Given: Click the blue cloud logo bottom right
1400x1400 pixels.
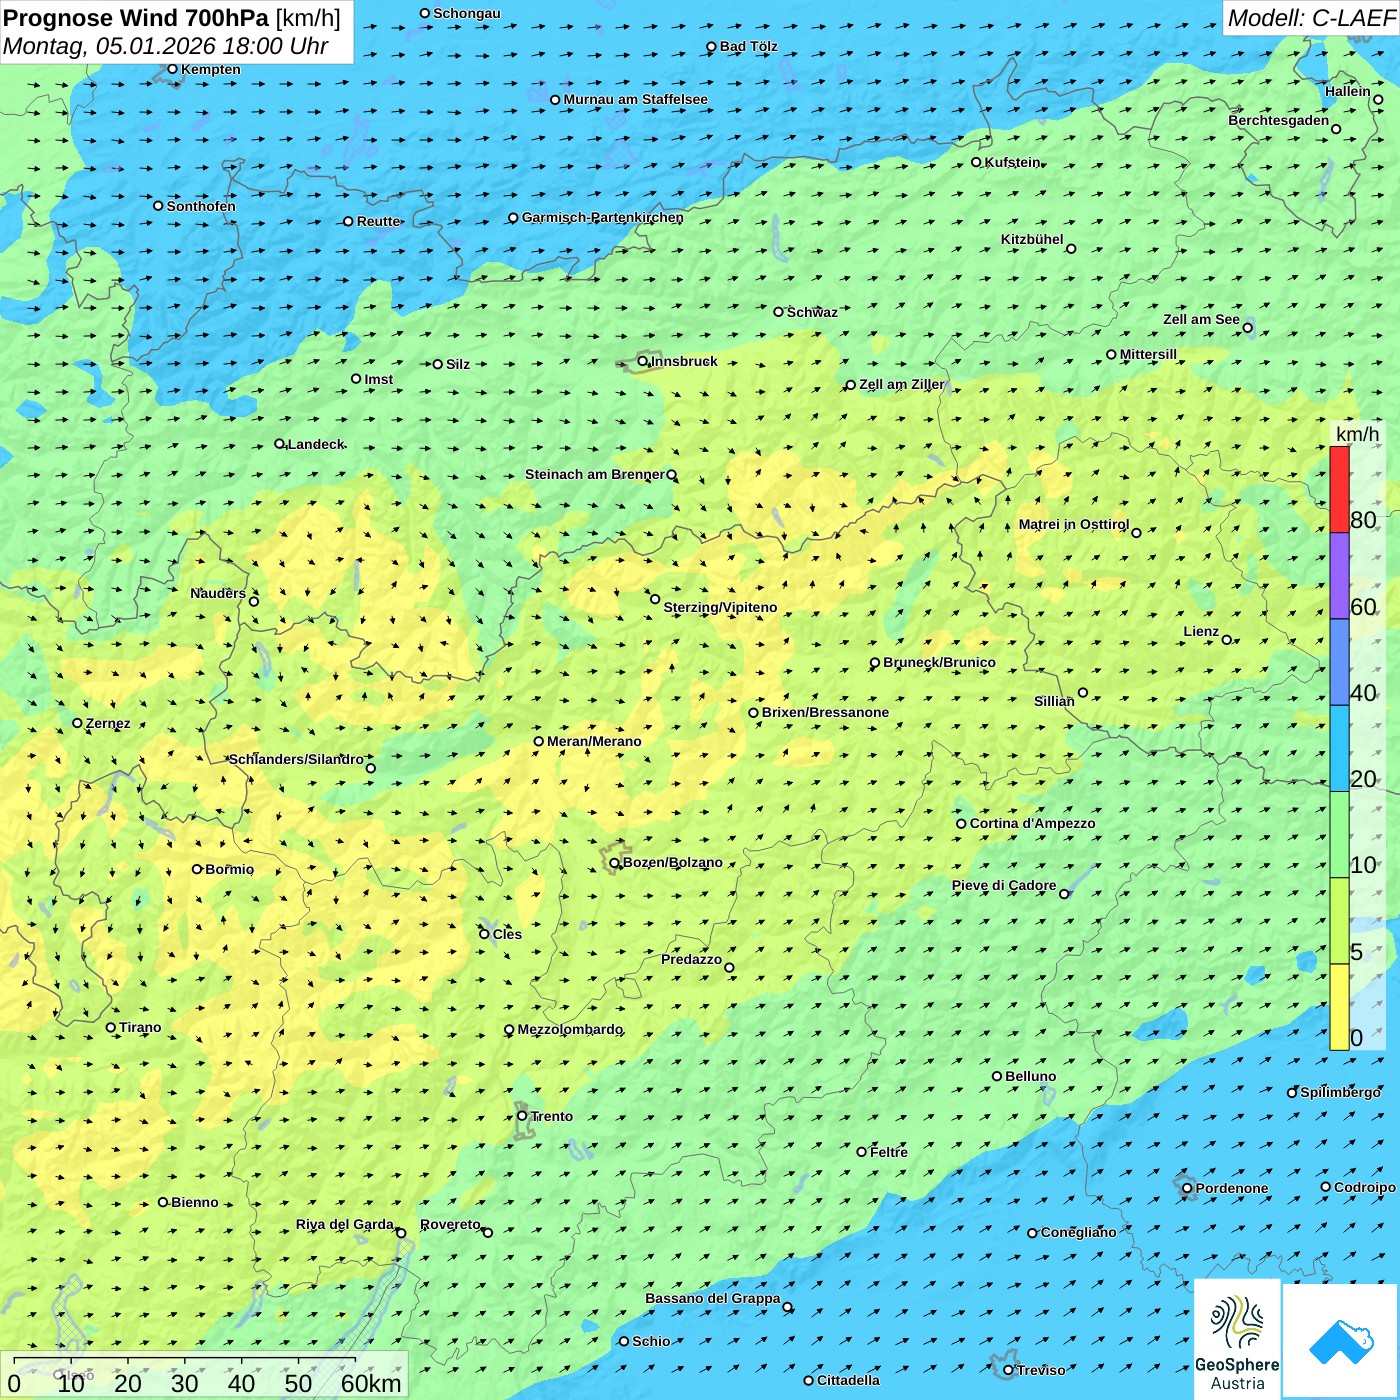Looking at the screenshot, I should tap(1340, 1340).
